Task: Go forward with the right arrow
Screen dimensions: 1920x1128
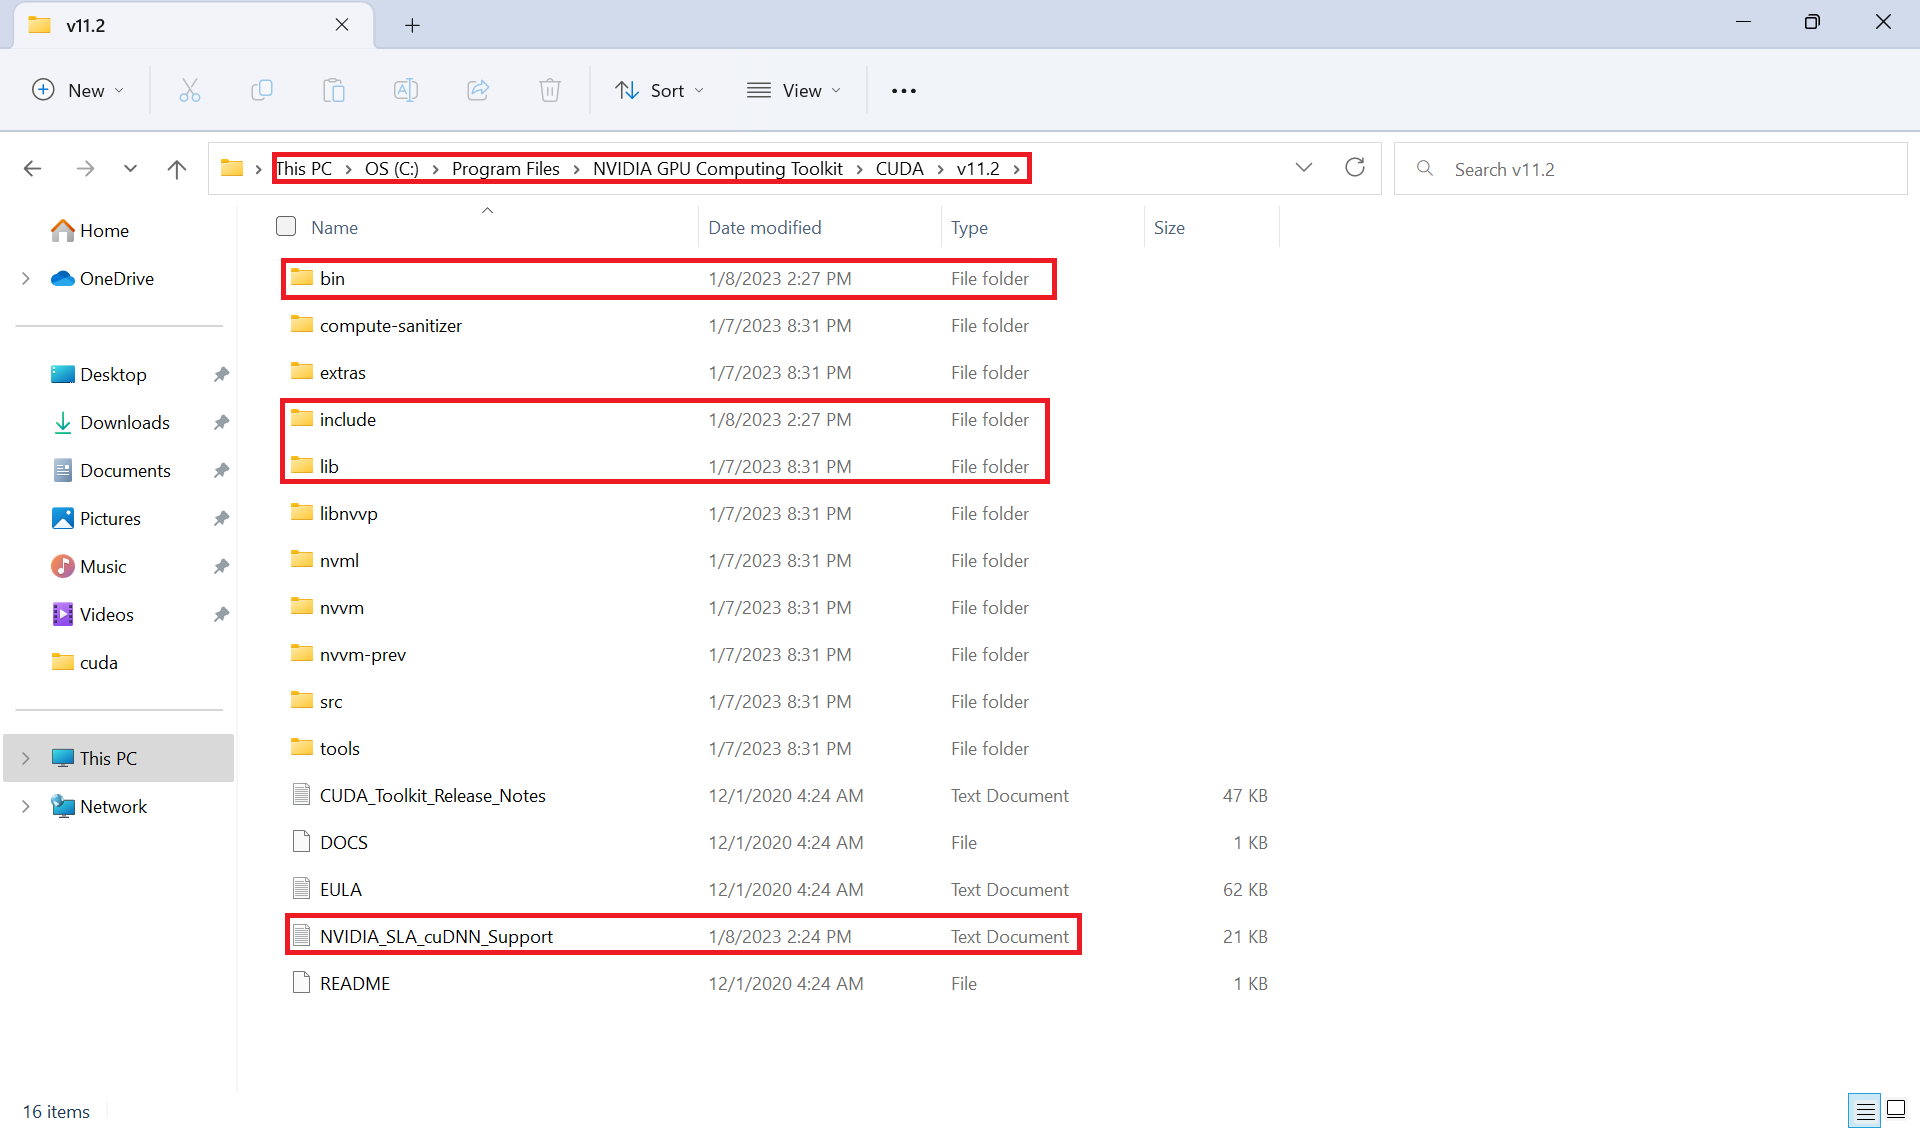Action: (x=85, y=169)
